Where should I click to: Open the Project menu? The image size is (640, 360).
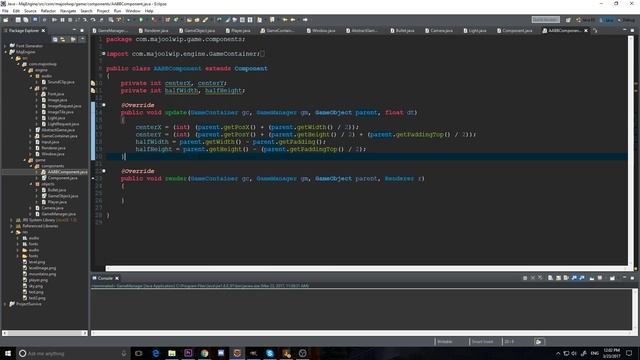[103, 11]
